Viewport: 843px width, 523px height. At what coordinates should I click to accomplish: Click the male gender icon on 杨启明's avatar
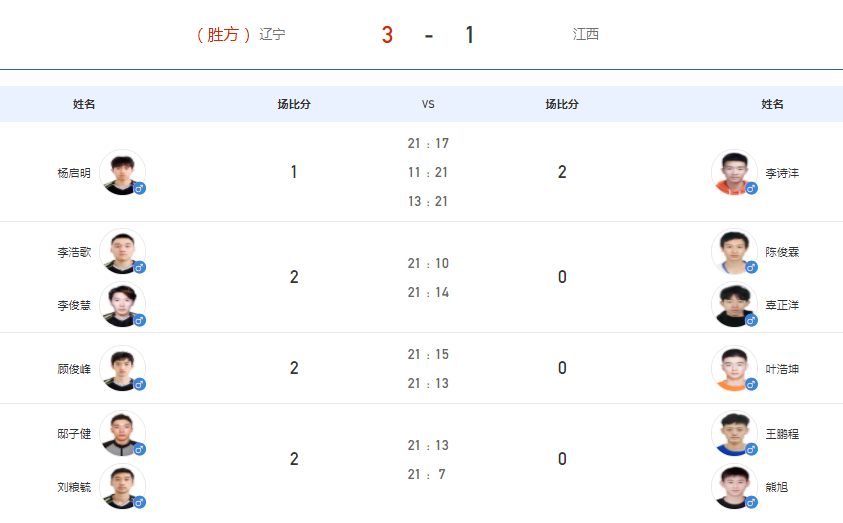[140, 189]
